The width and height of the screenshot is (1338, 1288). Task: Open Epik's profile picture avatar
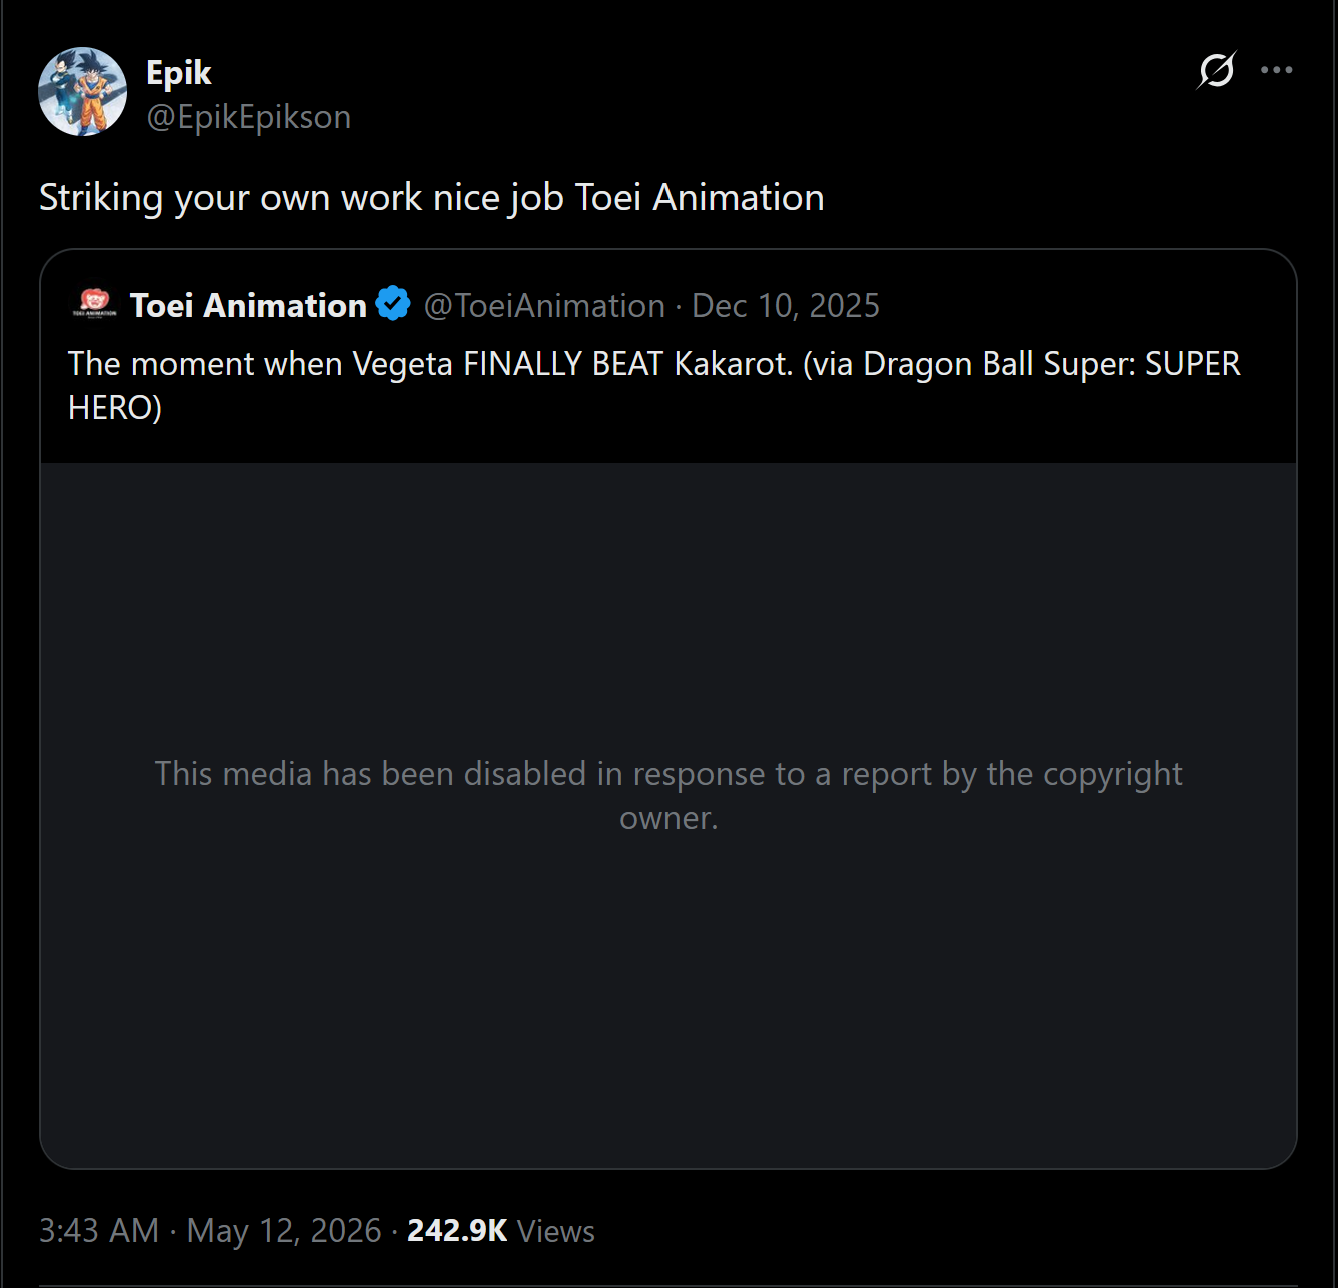tap(82, 91)
